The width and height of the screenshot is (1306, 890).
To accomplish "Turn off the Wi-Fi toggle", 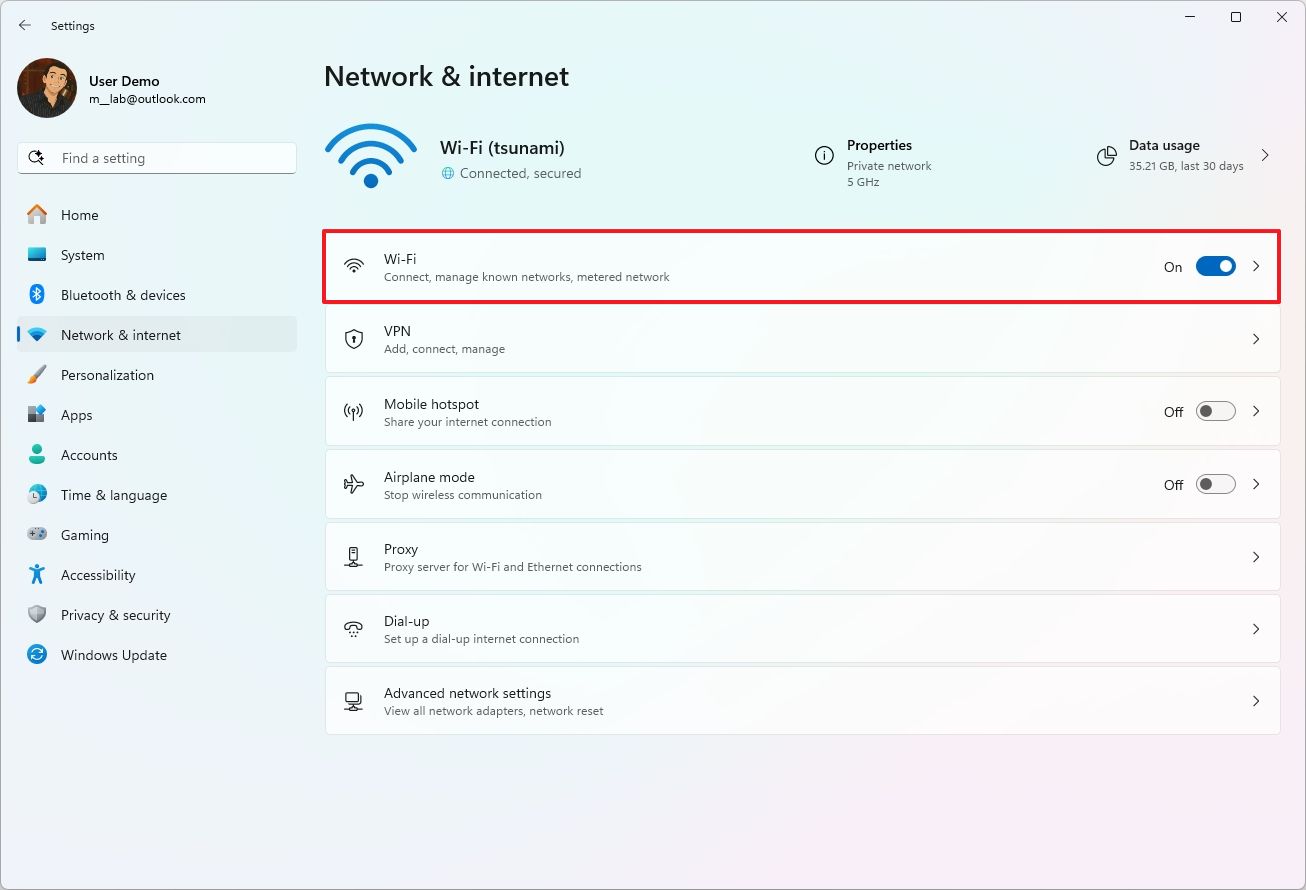I will pos(1215,265).
